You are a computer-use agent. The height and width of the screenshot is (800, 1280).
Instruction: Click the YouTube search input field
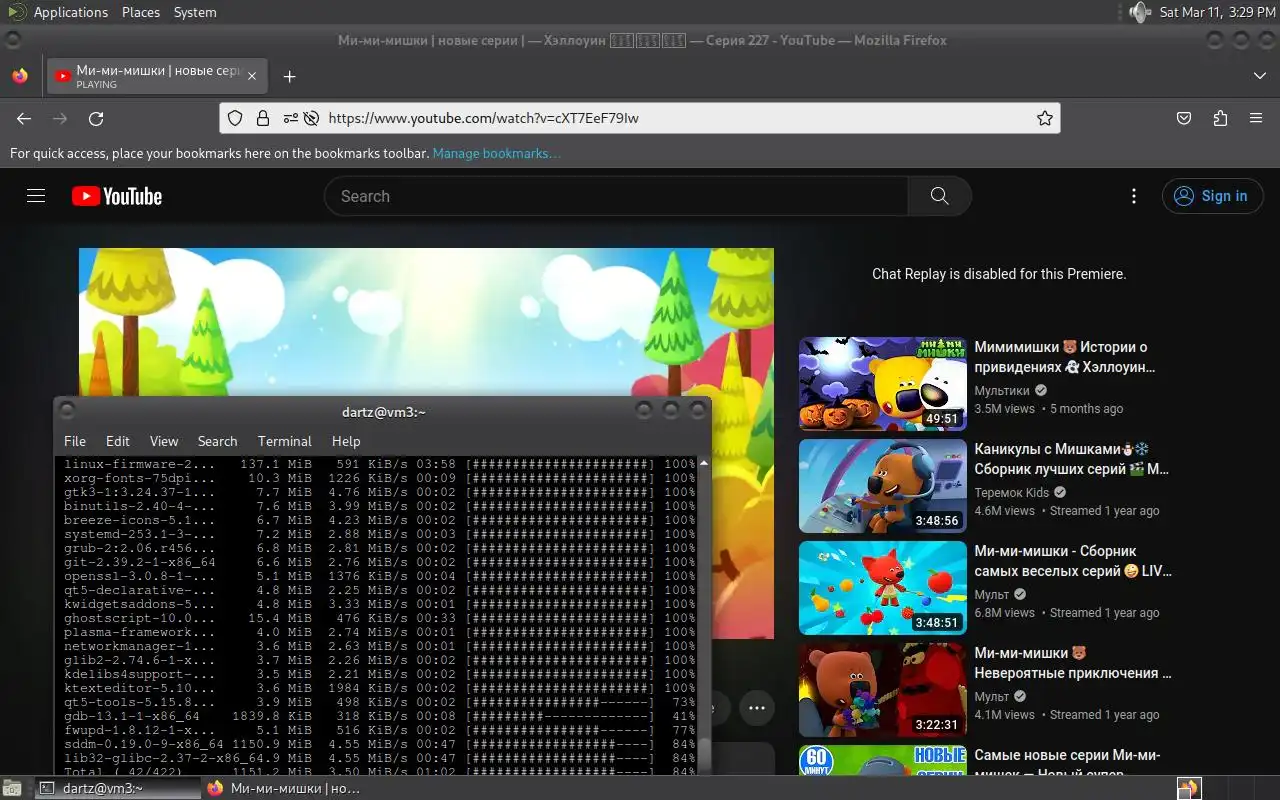(616, 196)
